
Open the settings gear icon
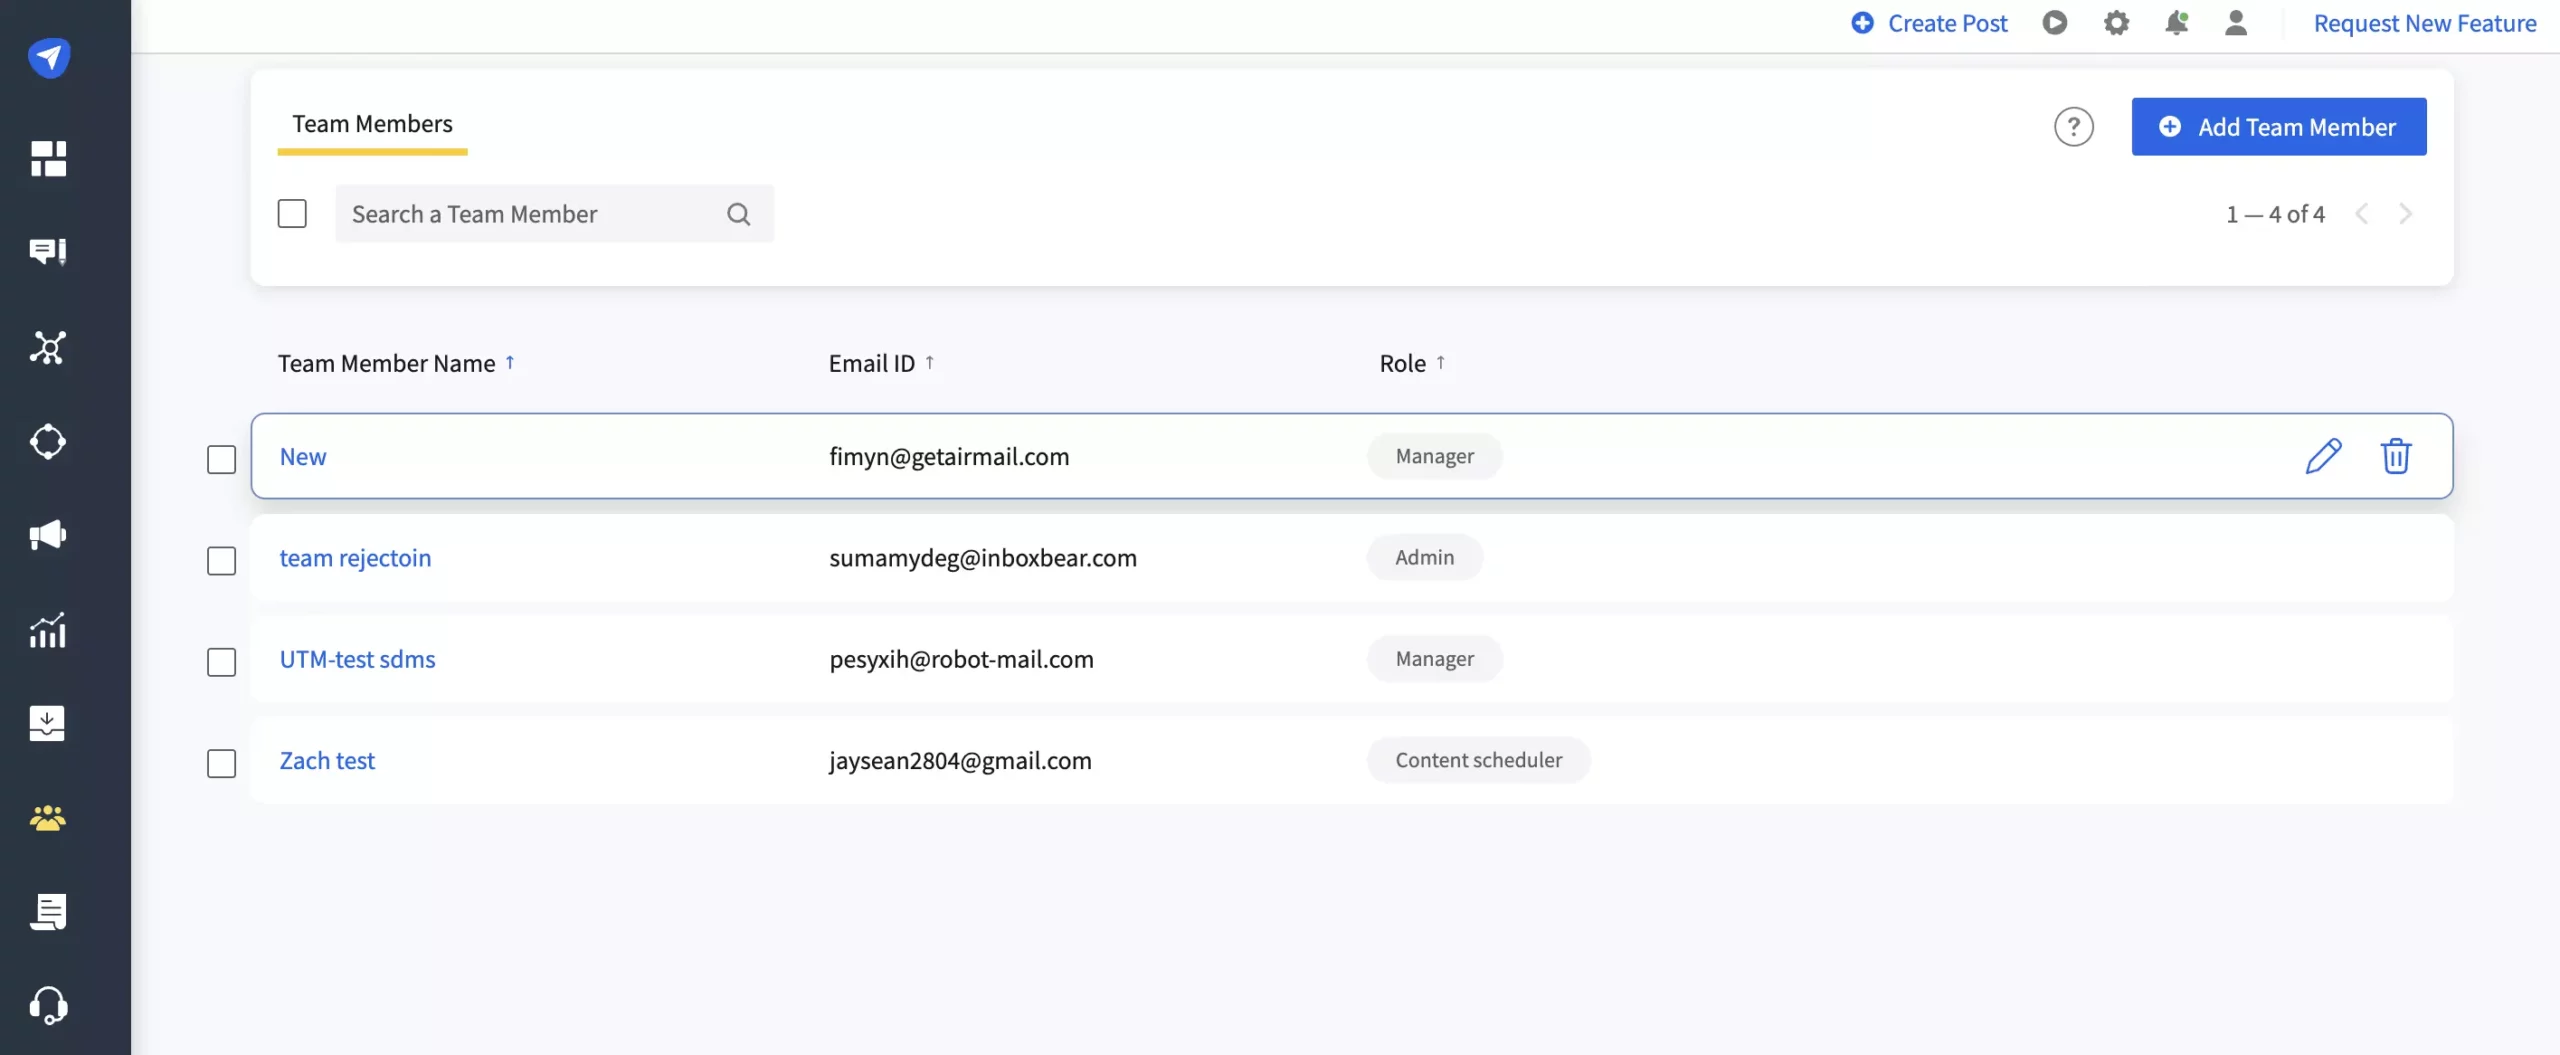tap(2116, 23)
